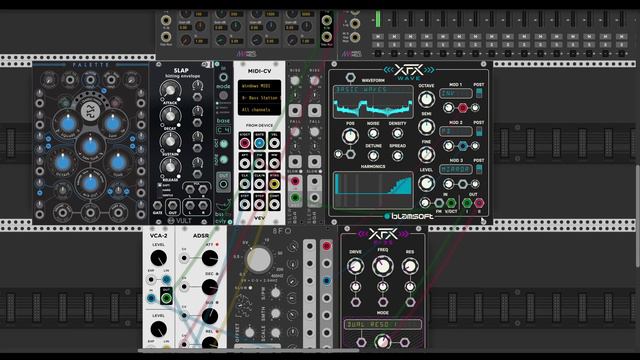Open the BASIC WAVES waveform selector
The height and width of the screenshot is (360, 640).
pyautogui.click(x=373, y=89)
